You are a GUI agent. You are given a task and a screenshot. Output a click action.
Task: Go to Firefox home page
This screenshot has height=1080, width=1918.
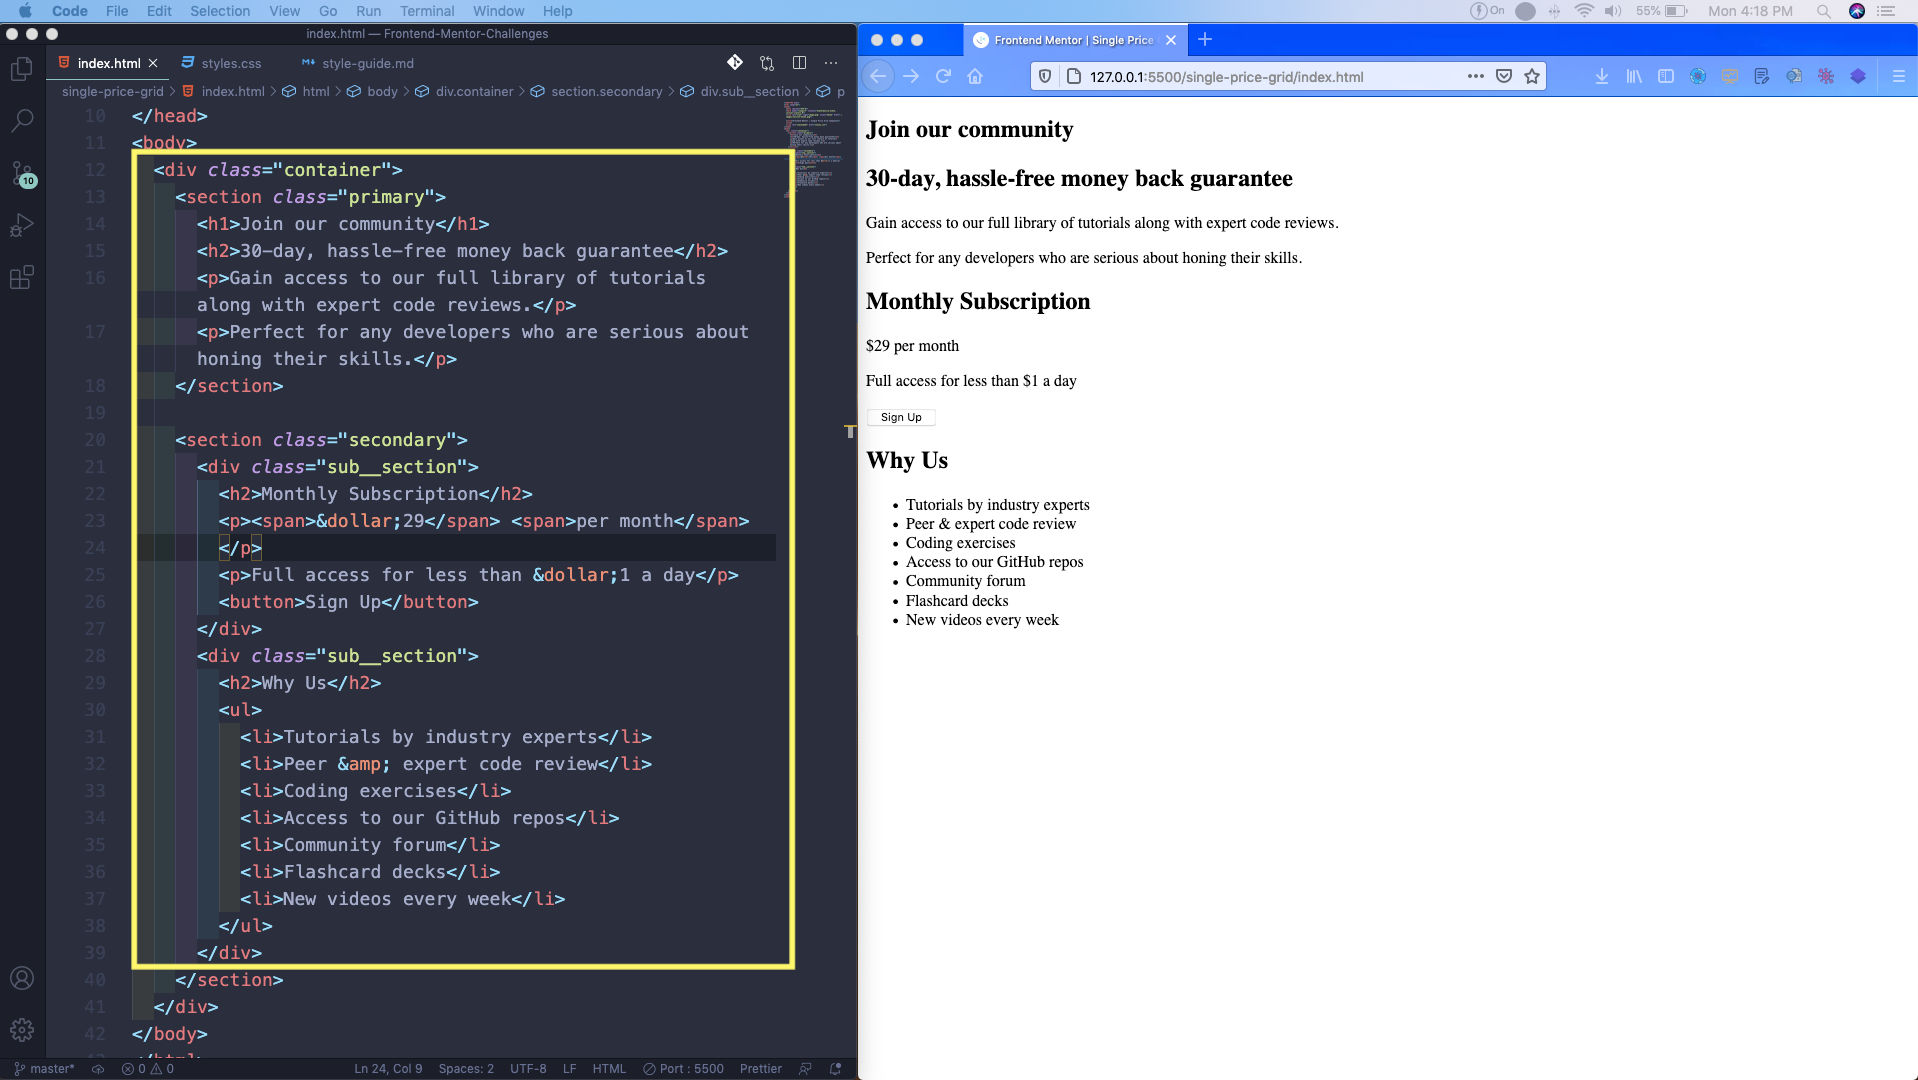[975, 76]
